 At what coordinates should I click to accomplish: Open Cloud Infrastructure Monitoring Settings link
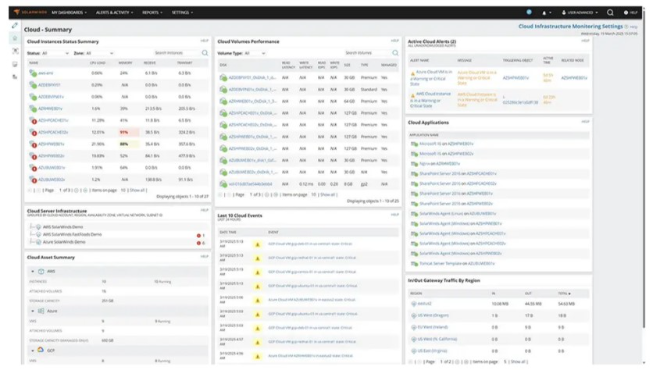[570, 27]
